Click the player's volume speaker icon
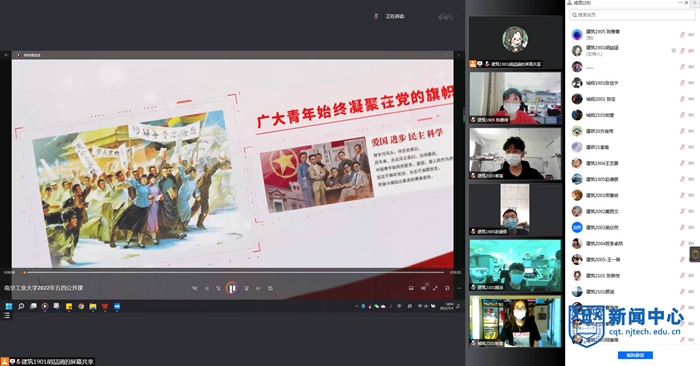 [x=423, y=288]
